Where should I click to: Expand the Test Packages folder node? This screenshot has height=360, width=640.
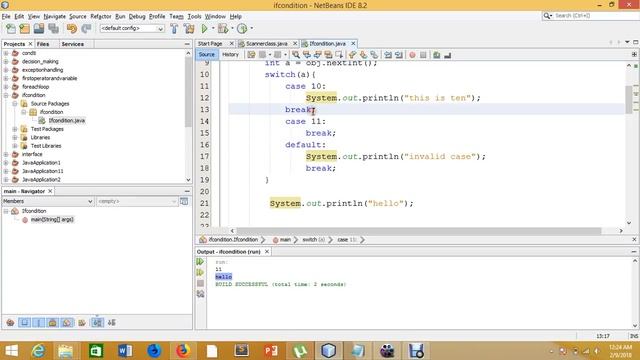pyautogui.click(x=15, y=129)
